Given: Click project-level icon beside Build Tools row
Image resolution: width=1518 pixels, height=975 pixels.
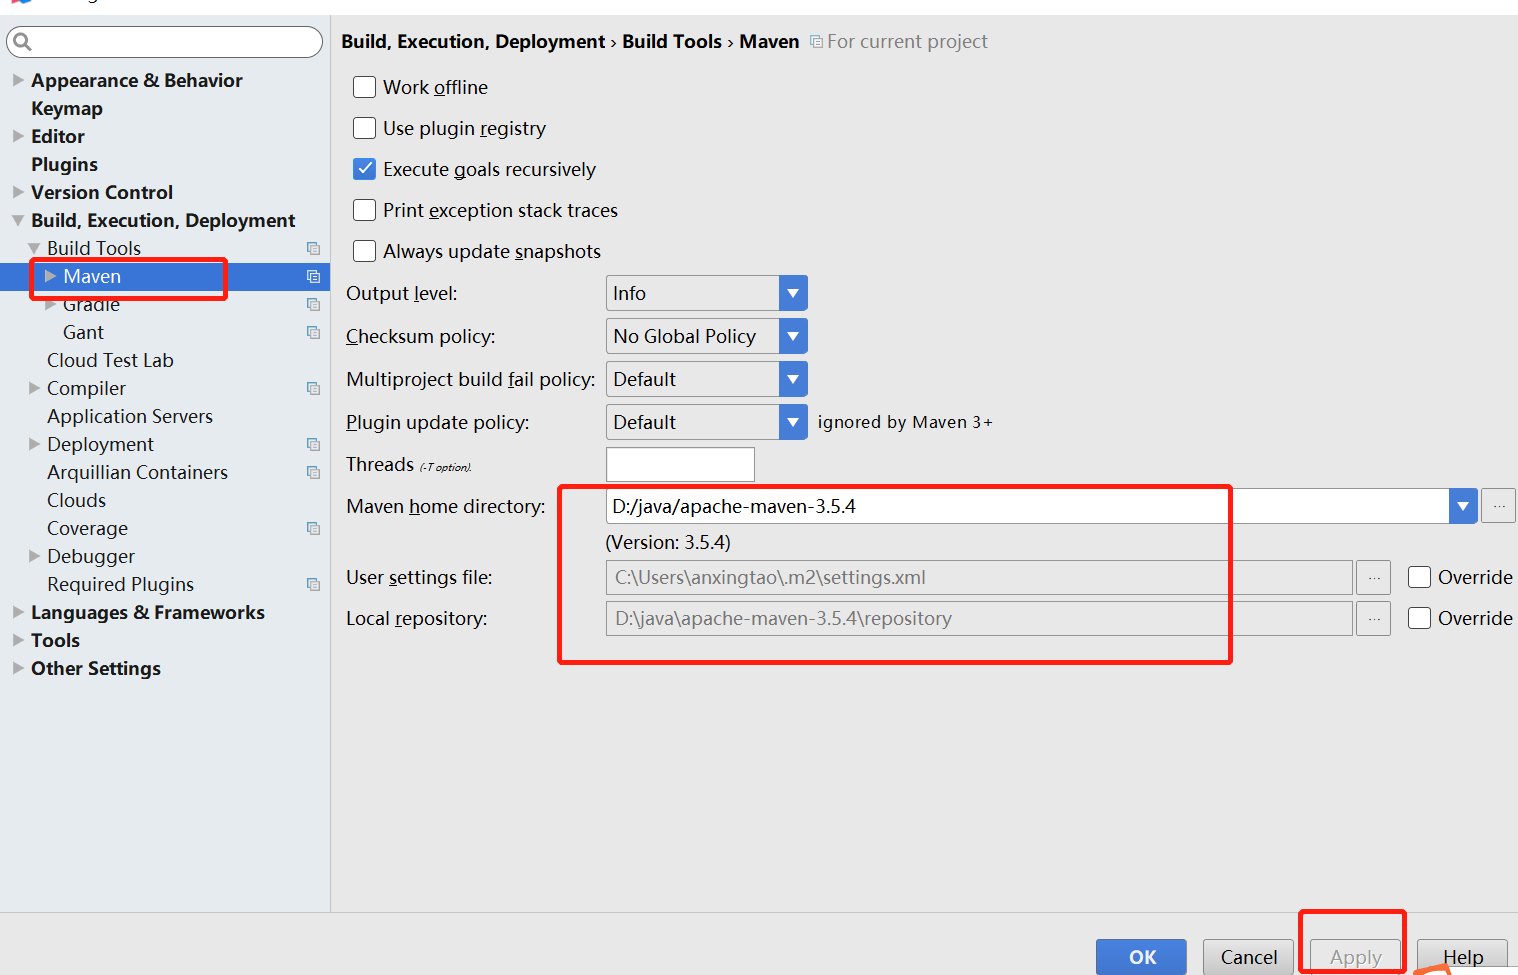Looking at the screenshot, I should (x=313, y=248).
